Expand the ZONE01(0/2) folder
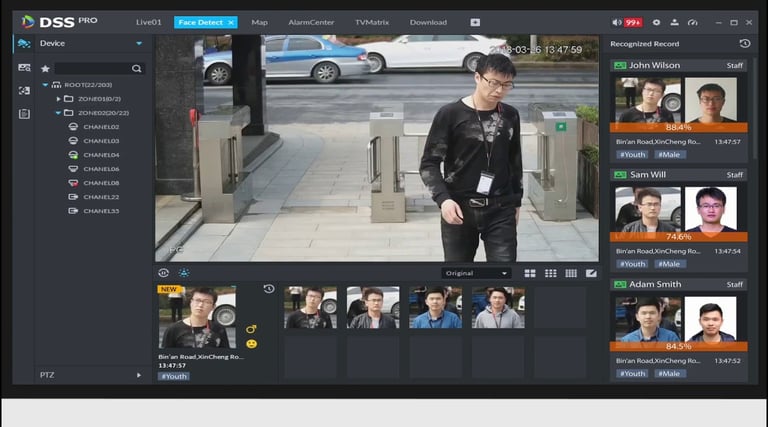Screen dimensions: 768x427 tap(58, 99)
